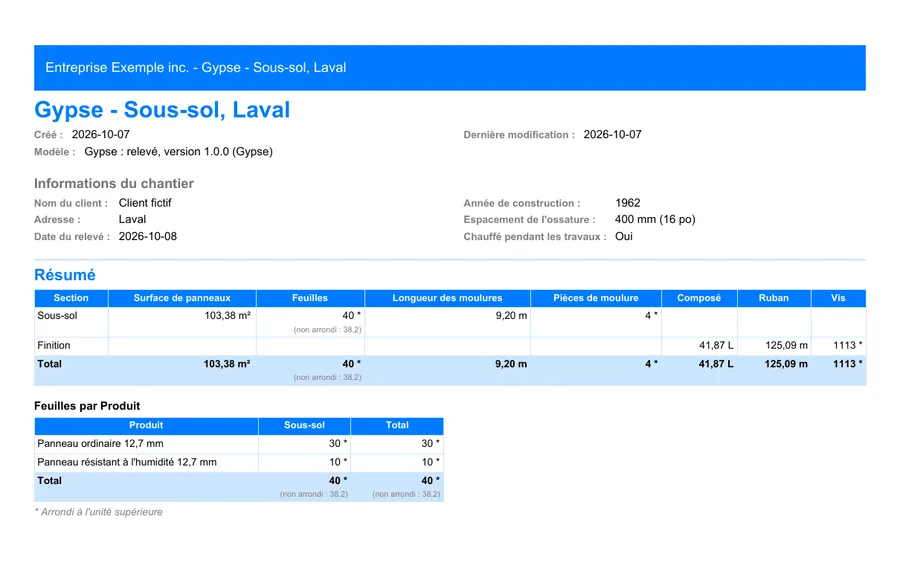The height and width of the screenshot is (562, 900).
Task: Click the 'Oui' value for Chauffé pendant les travaux
Action: (624, 237)
